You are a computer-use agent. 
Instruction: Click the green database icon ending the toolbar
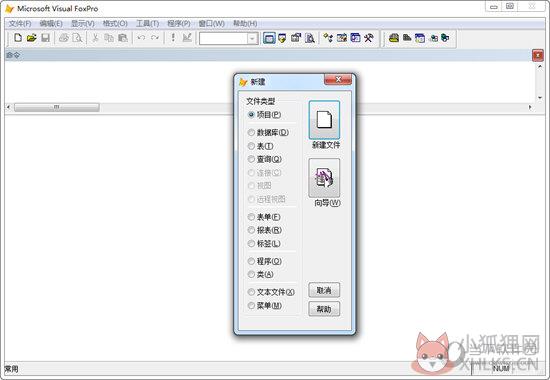coord(445,38)
